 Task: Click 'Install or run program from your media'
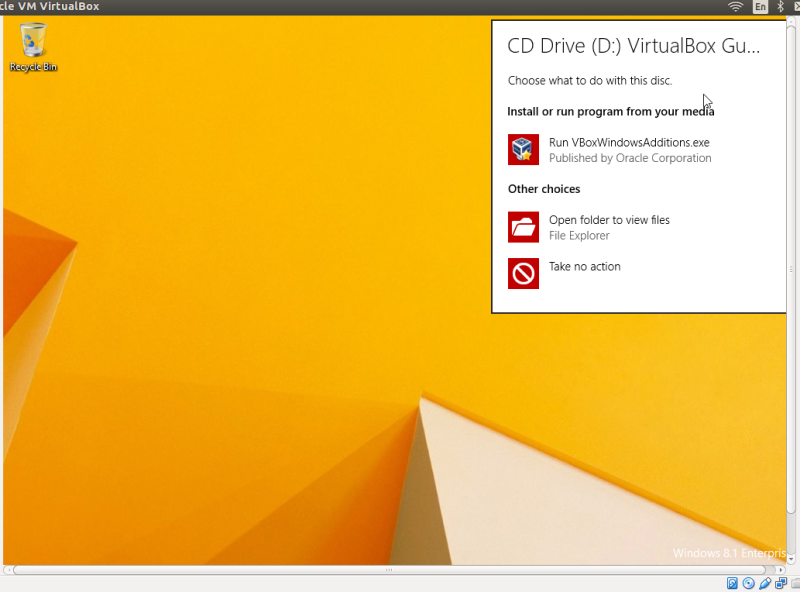click(611, 111)
